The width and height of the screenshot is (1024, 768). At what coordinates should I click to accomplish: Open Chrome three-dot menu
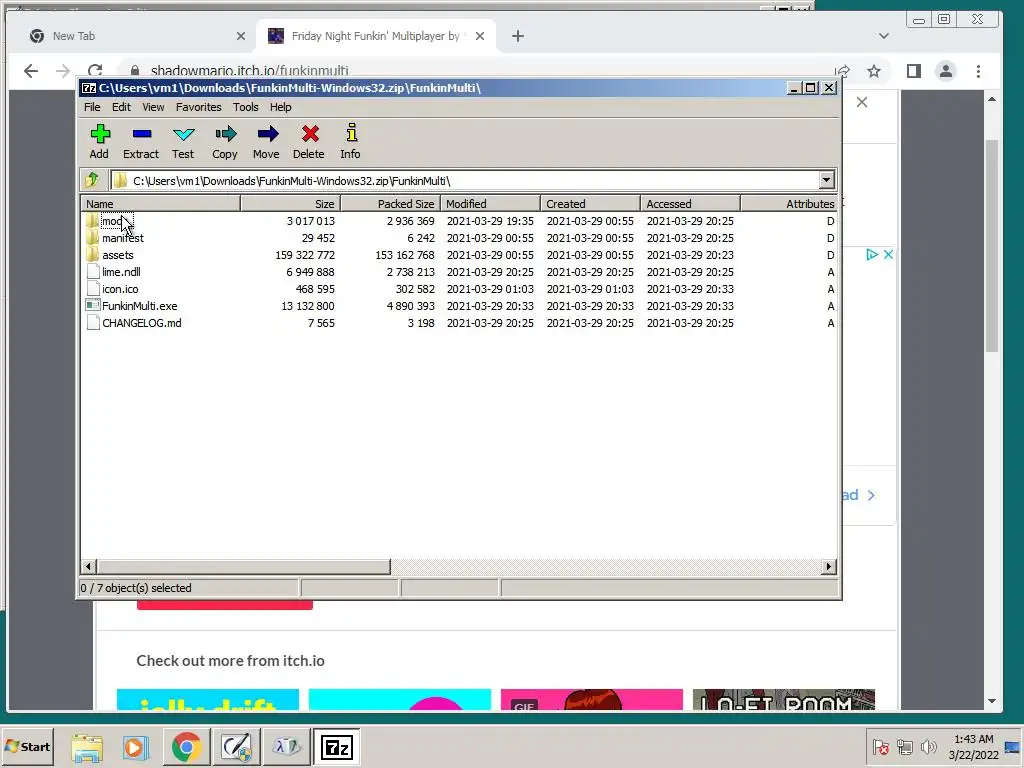click(x=978, y=71)
